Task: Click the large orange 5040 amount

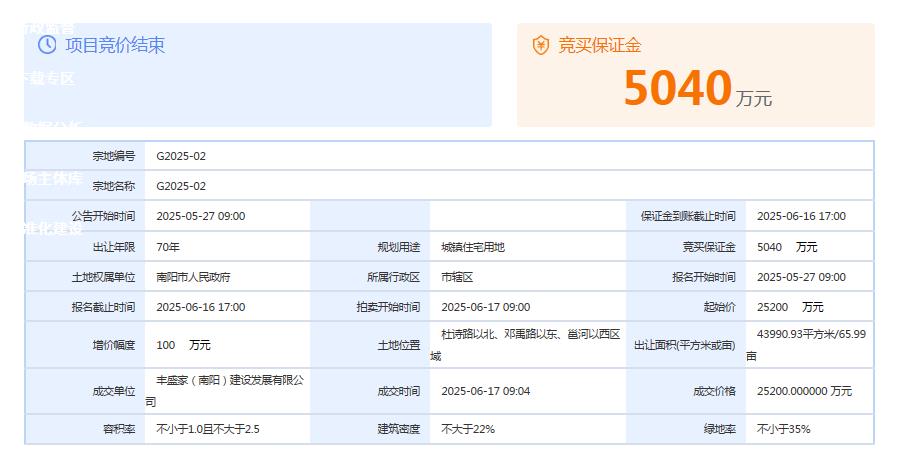Action: pyautogui.click(x=677, y=88)
